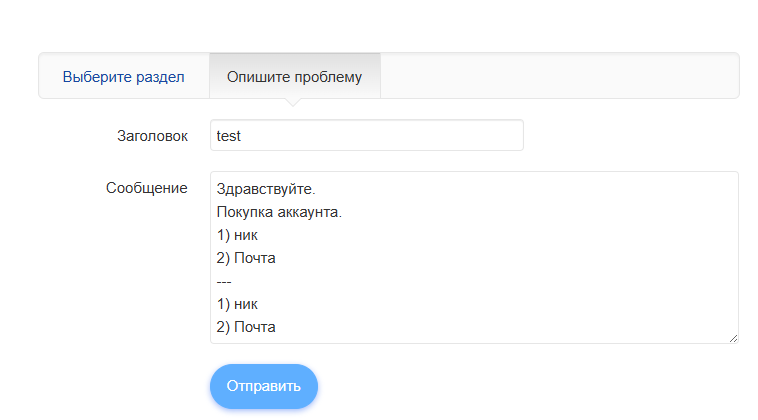Click empty space after test in title field
Screen dimensions: 758x420
coord(382,135)
